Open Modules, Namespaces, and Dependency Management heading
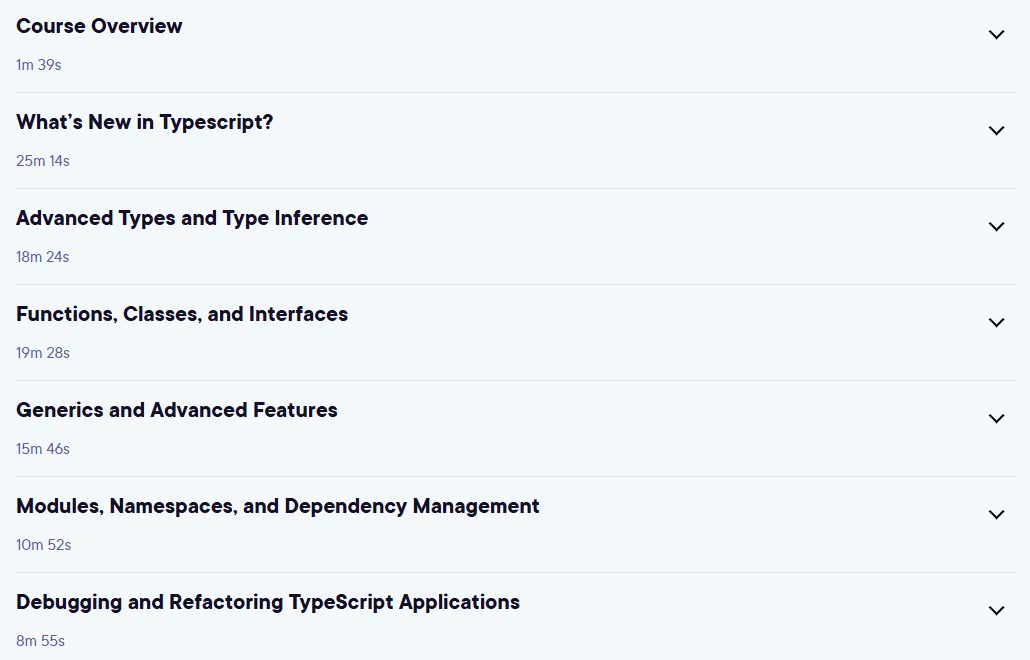The height and width of the screenshot is (660, 1030). 278,506
